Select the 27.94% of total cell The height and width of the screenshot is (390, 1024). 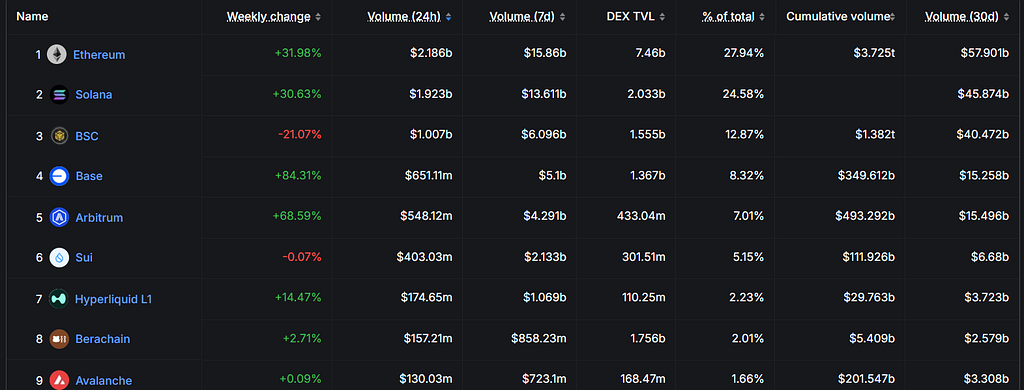click(x=743, y=54)
